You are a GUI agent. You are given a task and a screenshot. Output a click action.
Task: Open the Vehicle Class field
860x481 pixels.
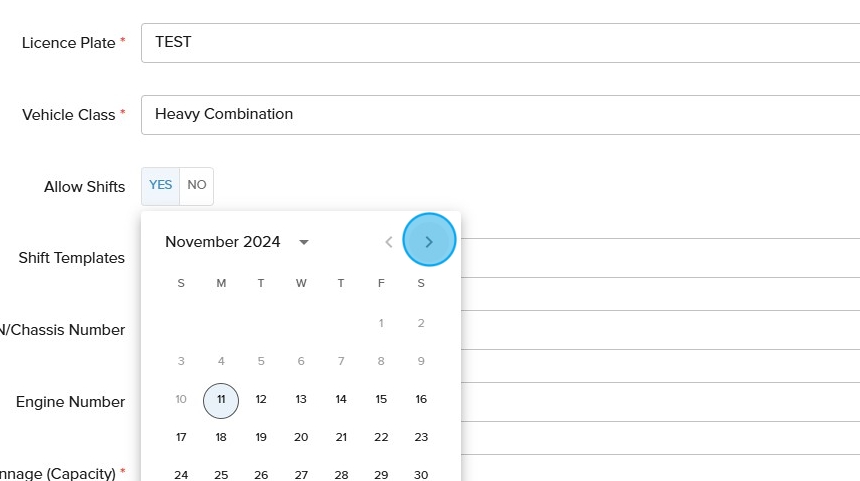[x=500, y=114]
